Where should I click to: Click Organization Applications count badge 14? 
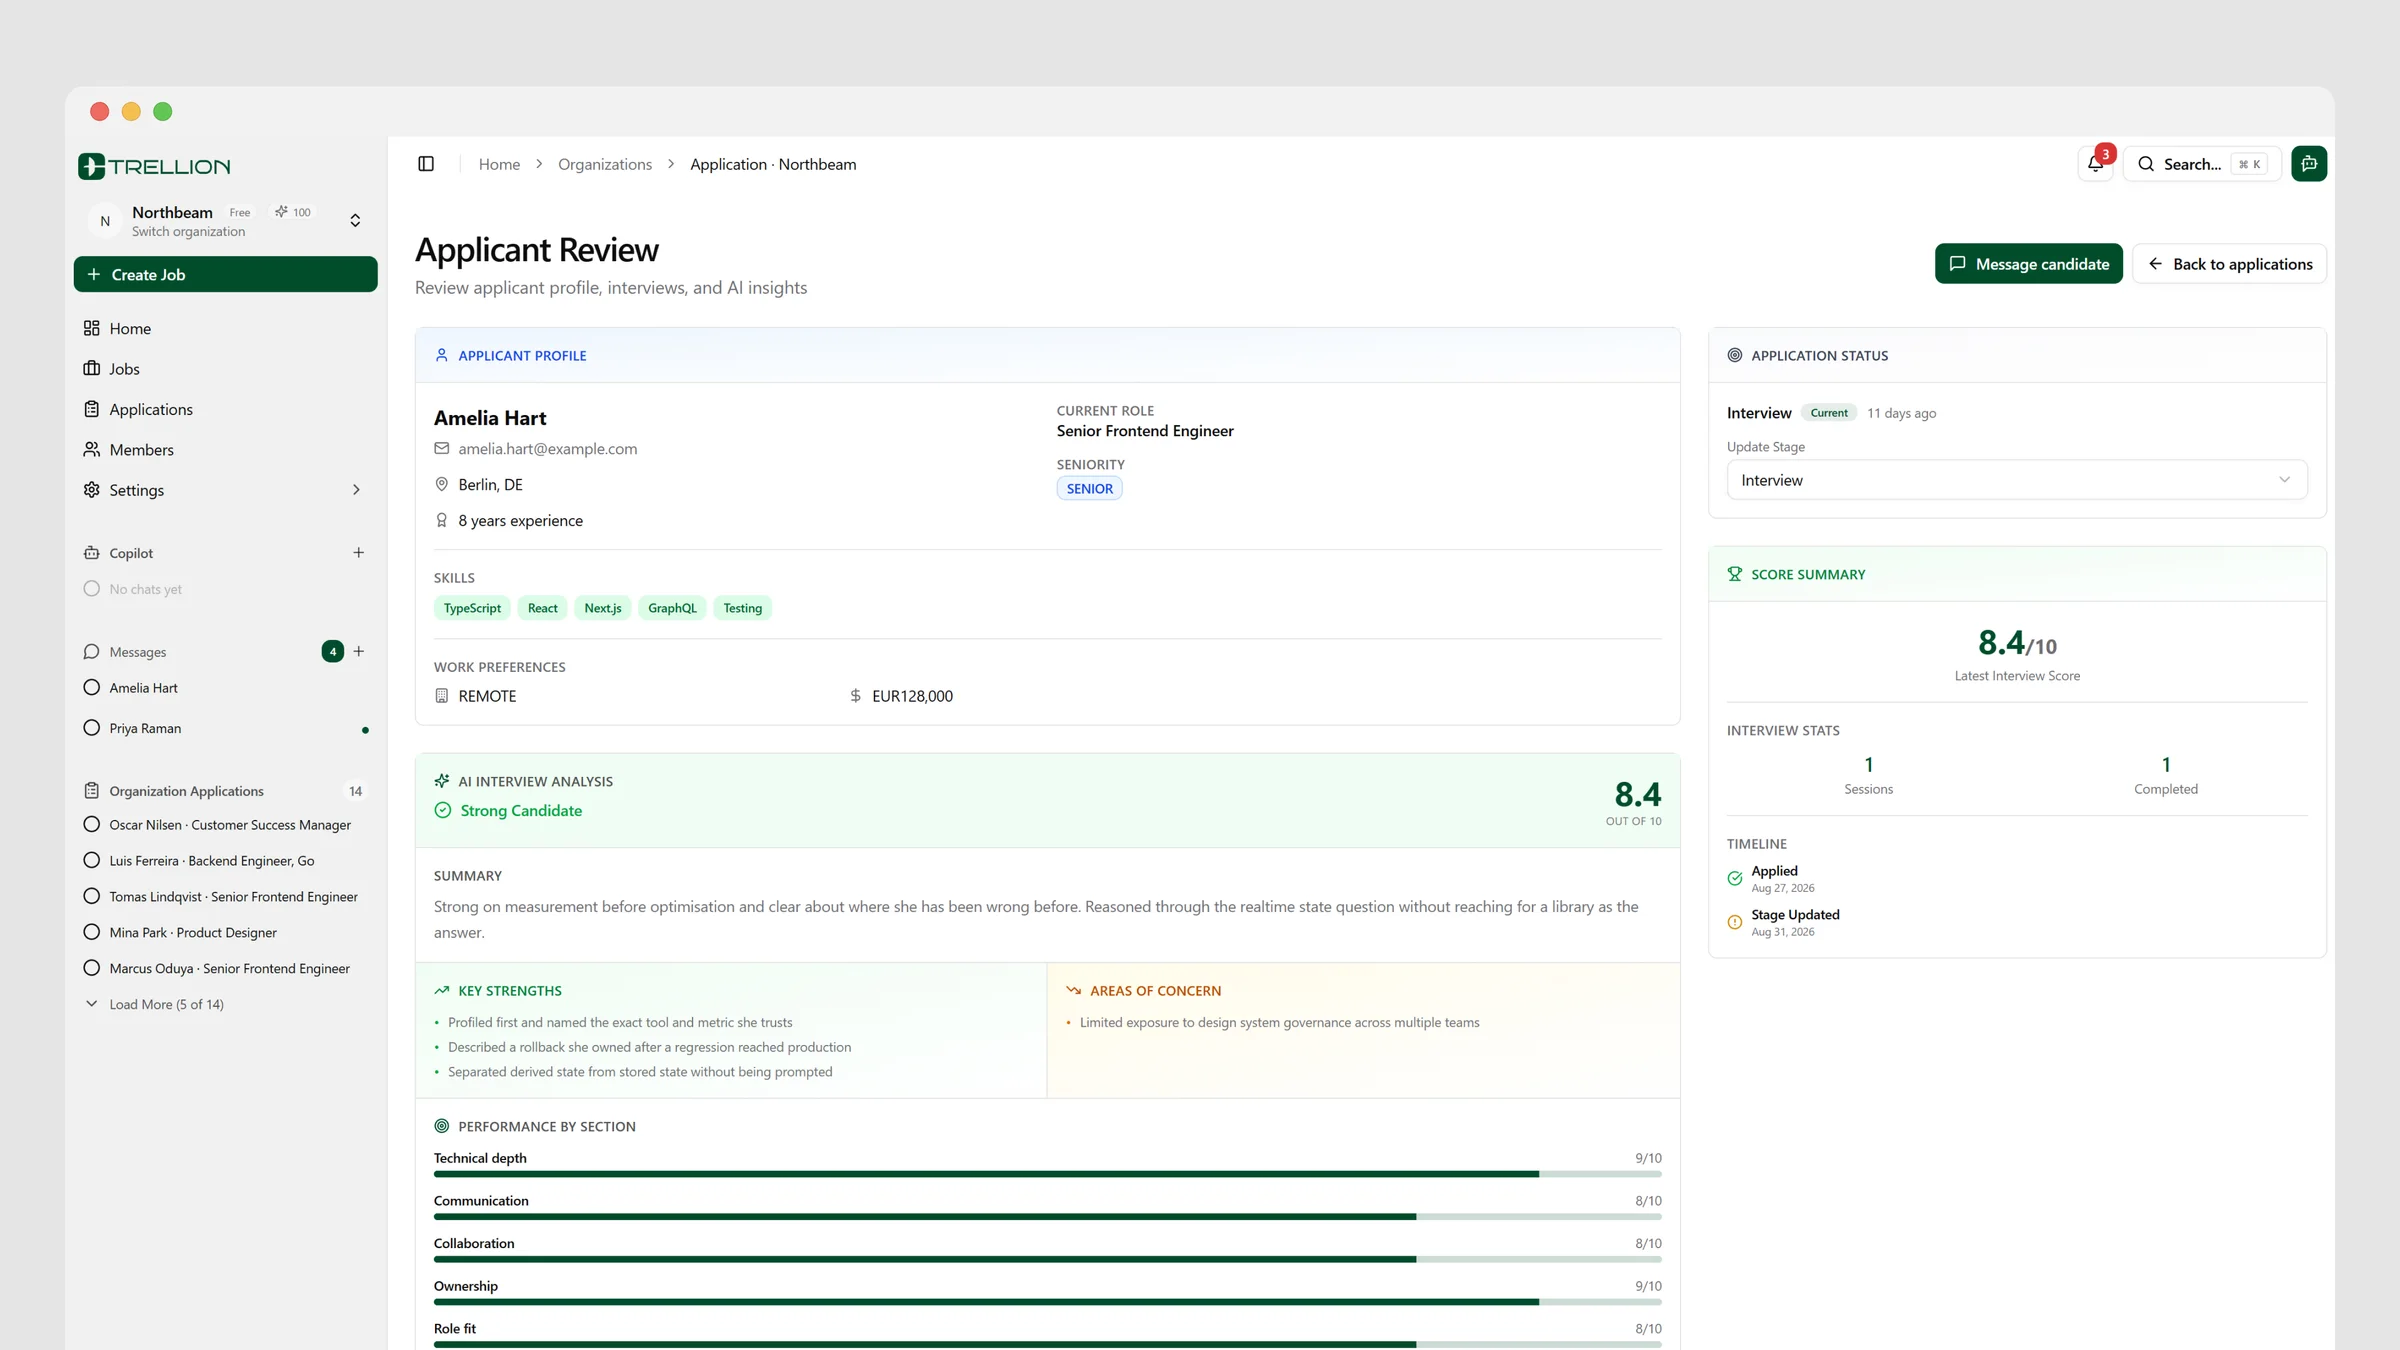355,791
